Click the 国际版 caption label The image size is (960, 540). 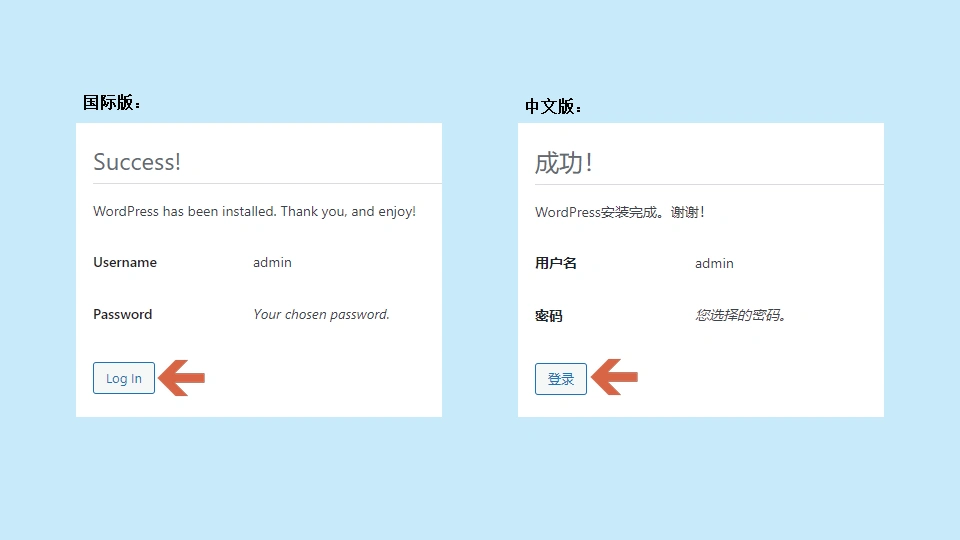coord(112,103)
